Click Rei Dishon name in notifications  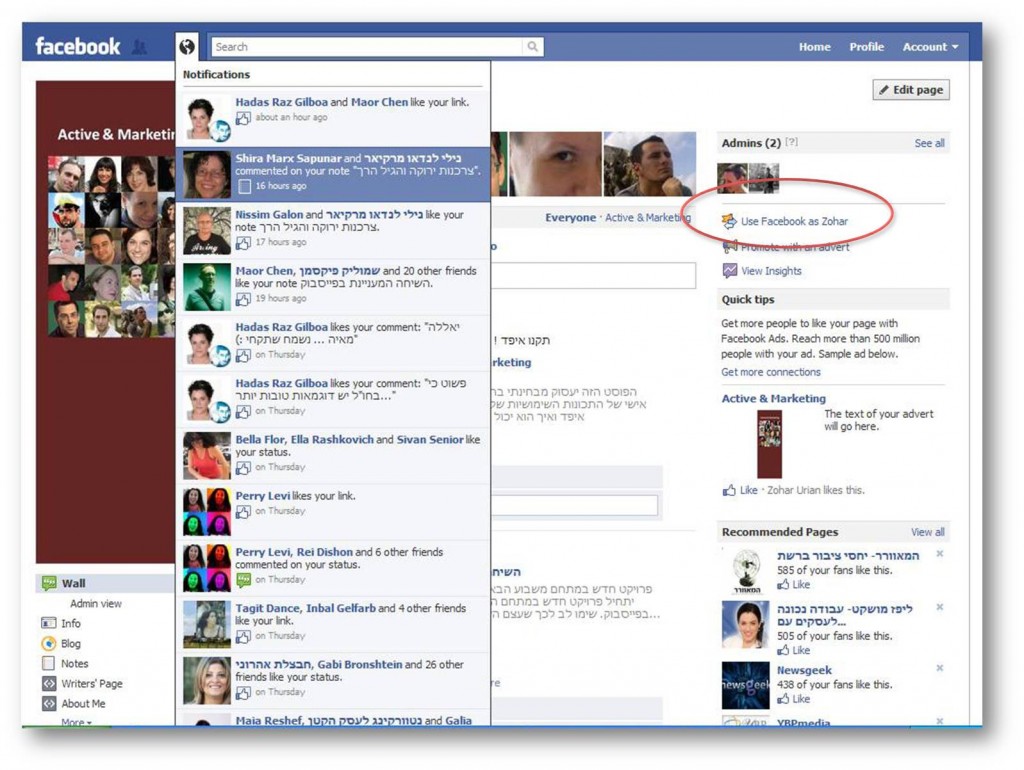(x=325, y=552)
